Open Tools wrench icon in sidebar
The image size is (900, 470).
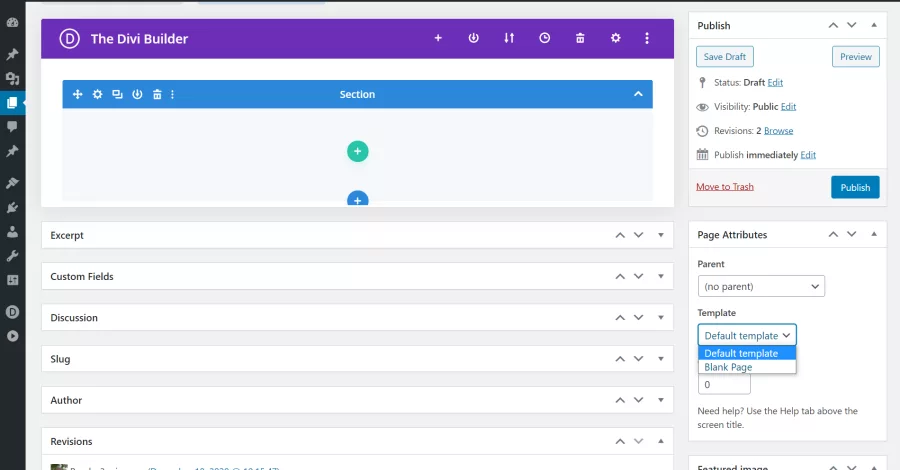coord(12,256)
